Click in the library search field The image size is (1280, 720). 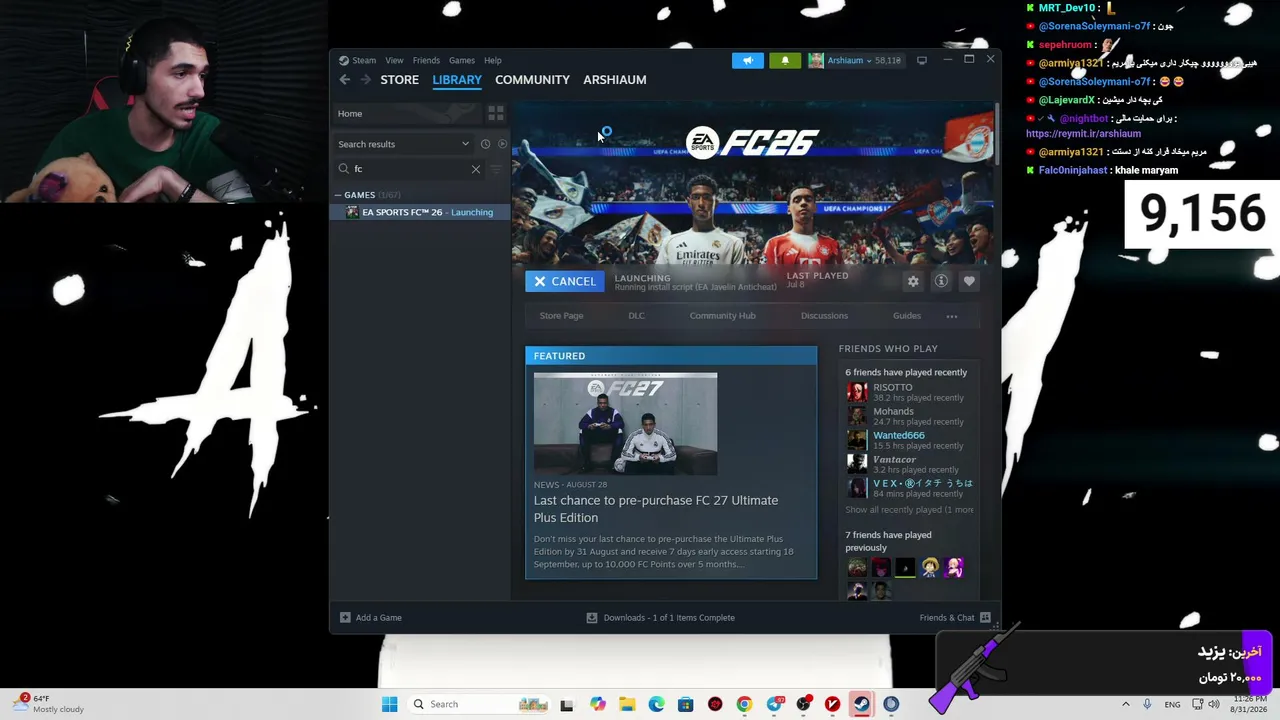click(410, 169)
